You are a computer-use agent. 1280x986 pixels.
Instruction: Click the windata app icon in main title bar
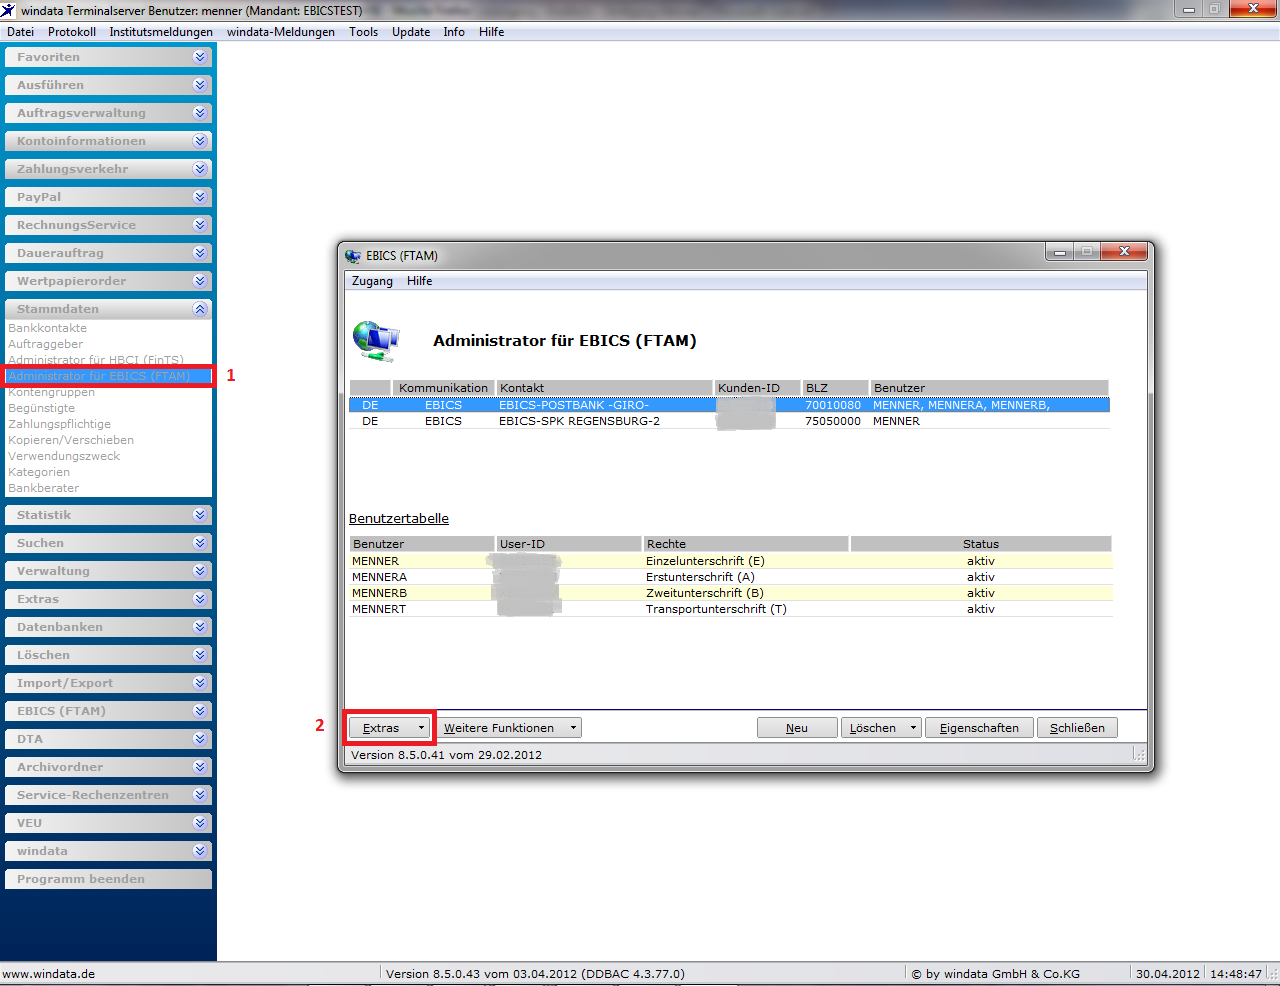(x=8, y=10)
